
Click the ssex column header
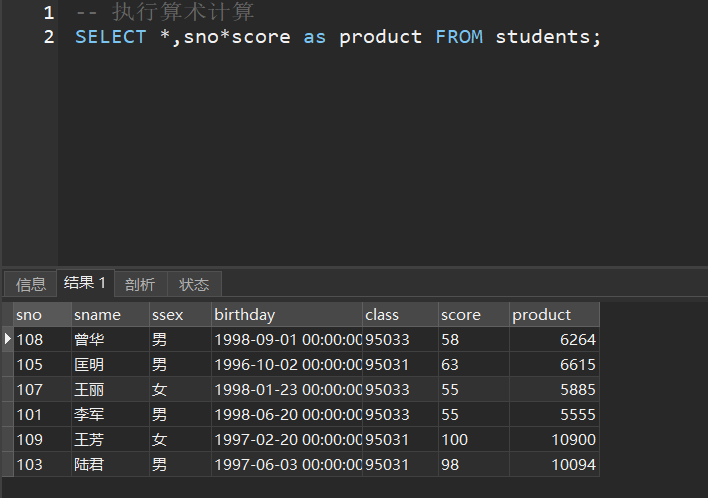point(179,315)
